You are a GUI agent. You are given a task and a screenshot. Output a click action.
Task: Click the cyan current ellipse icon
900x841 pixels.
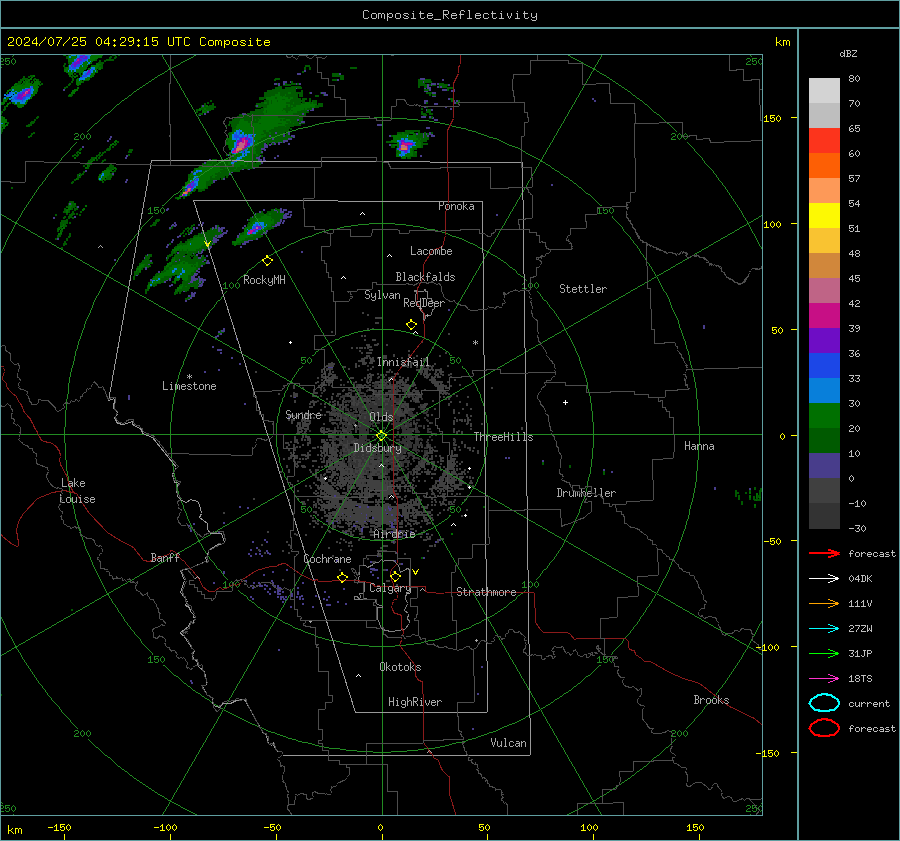coord(824,703)
